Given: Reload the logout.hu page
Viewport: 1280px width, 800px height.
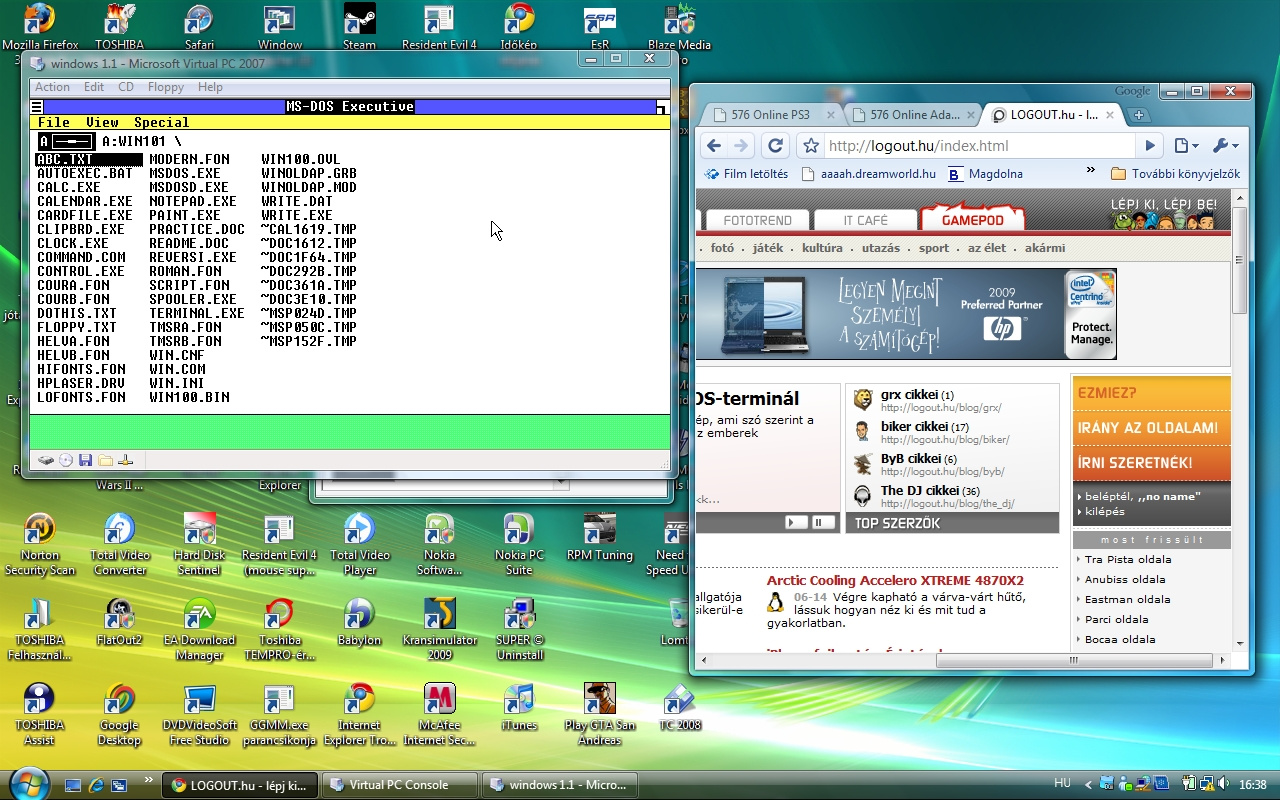Looking at the screenshot, I should click(775, 146).
